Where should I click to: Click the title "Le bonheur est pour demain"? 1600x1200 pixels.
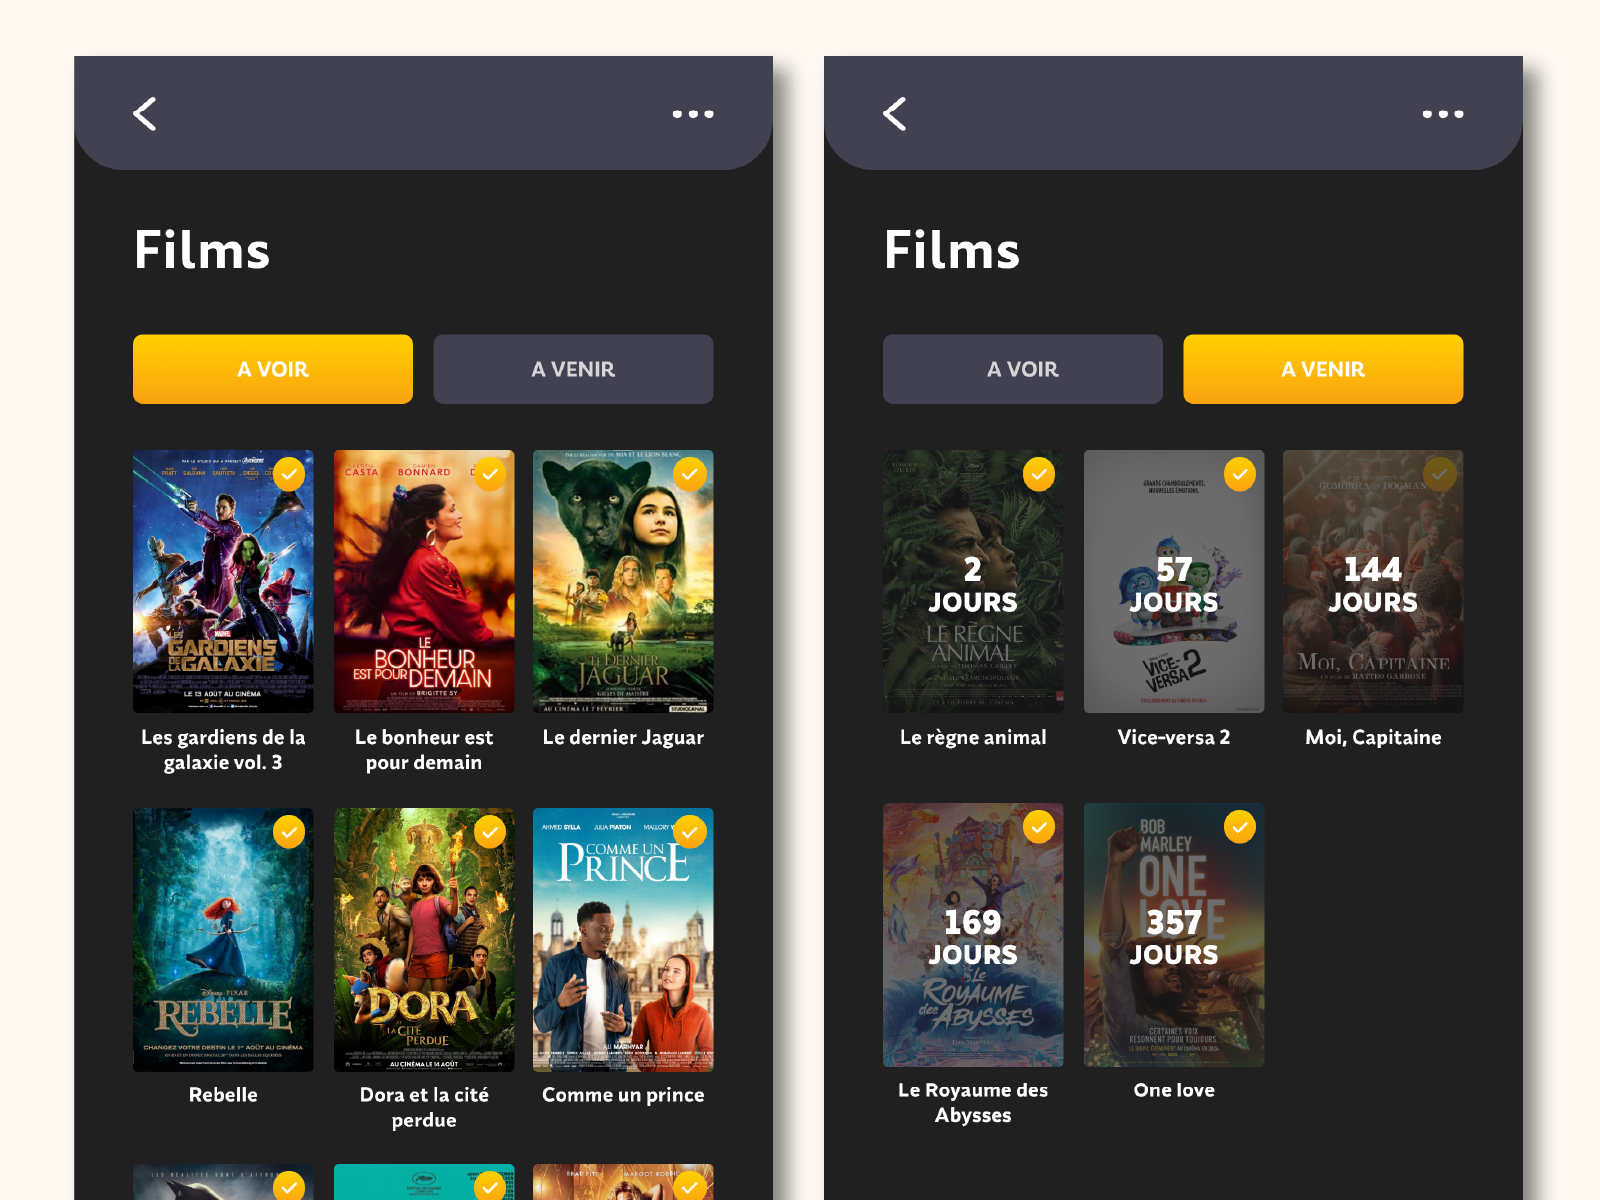tap(424, 750)
